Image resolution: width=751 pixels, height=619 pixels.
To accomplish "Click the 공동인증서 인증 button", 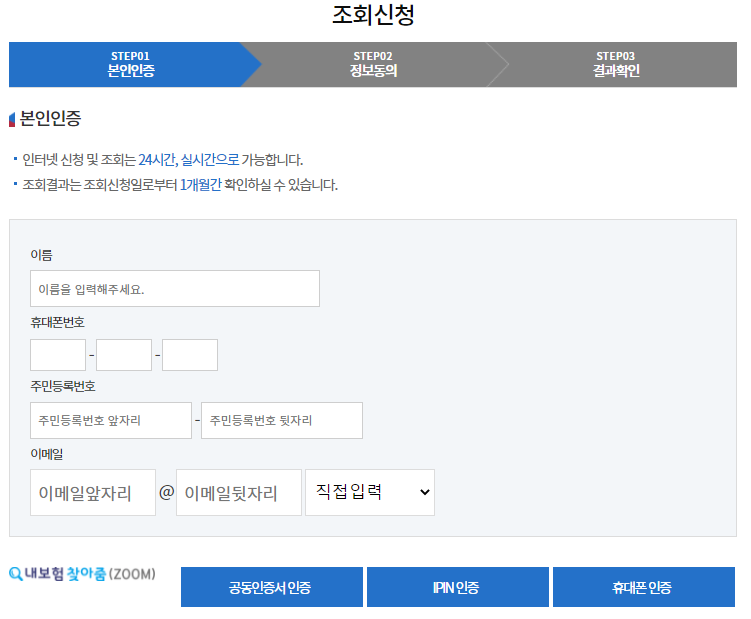I will pos(272,587).
